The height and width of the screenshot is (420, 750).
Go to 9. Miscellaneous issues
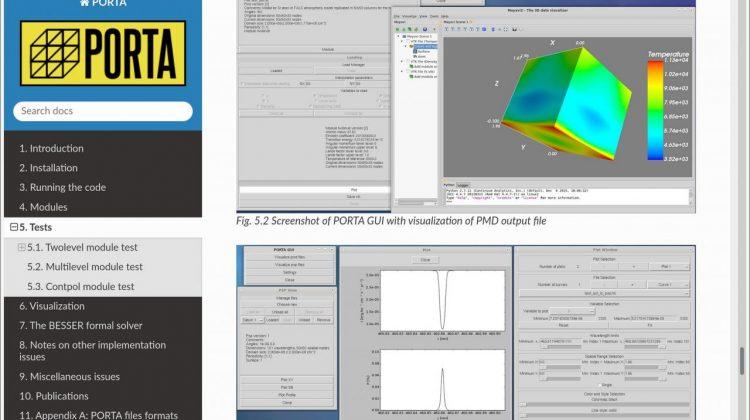coord(69,376)
